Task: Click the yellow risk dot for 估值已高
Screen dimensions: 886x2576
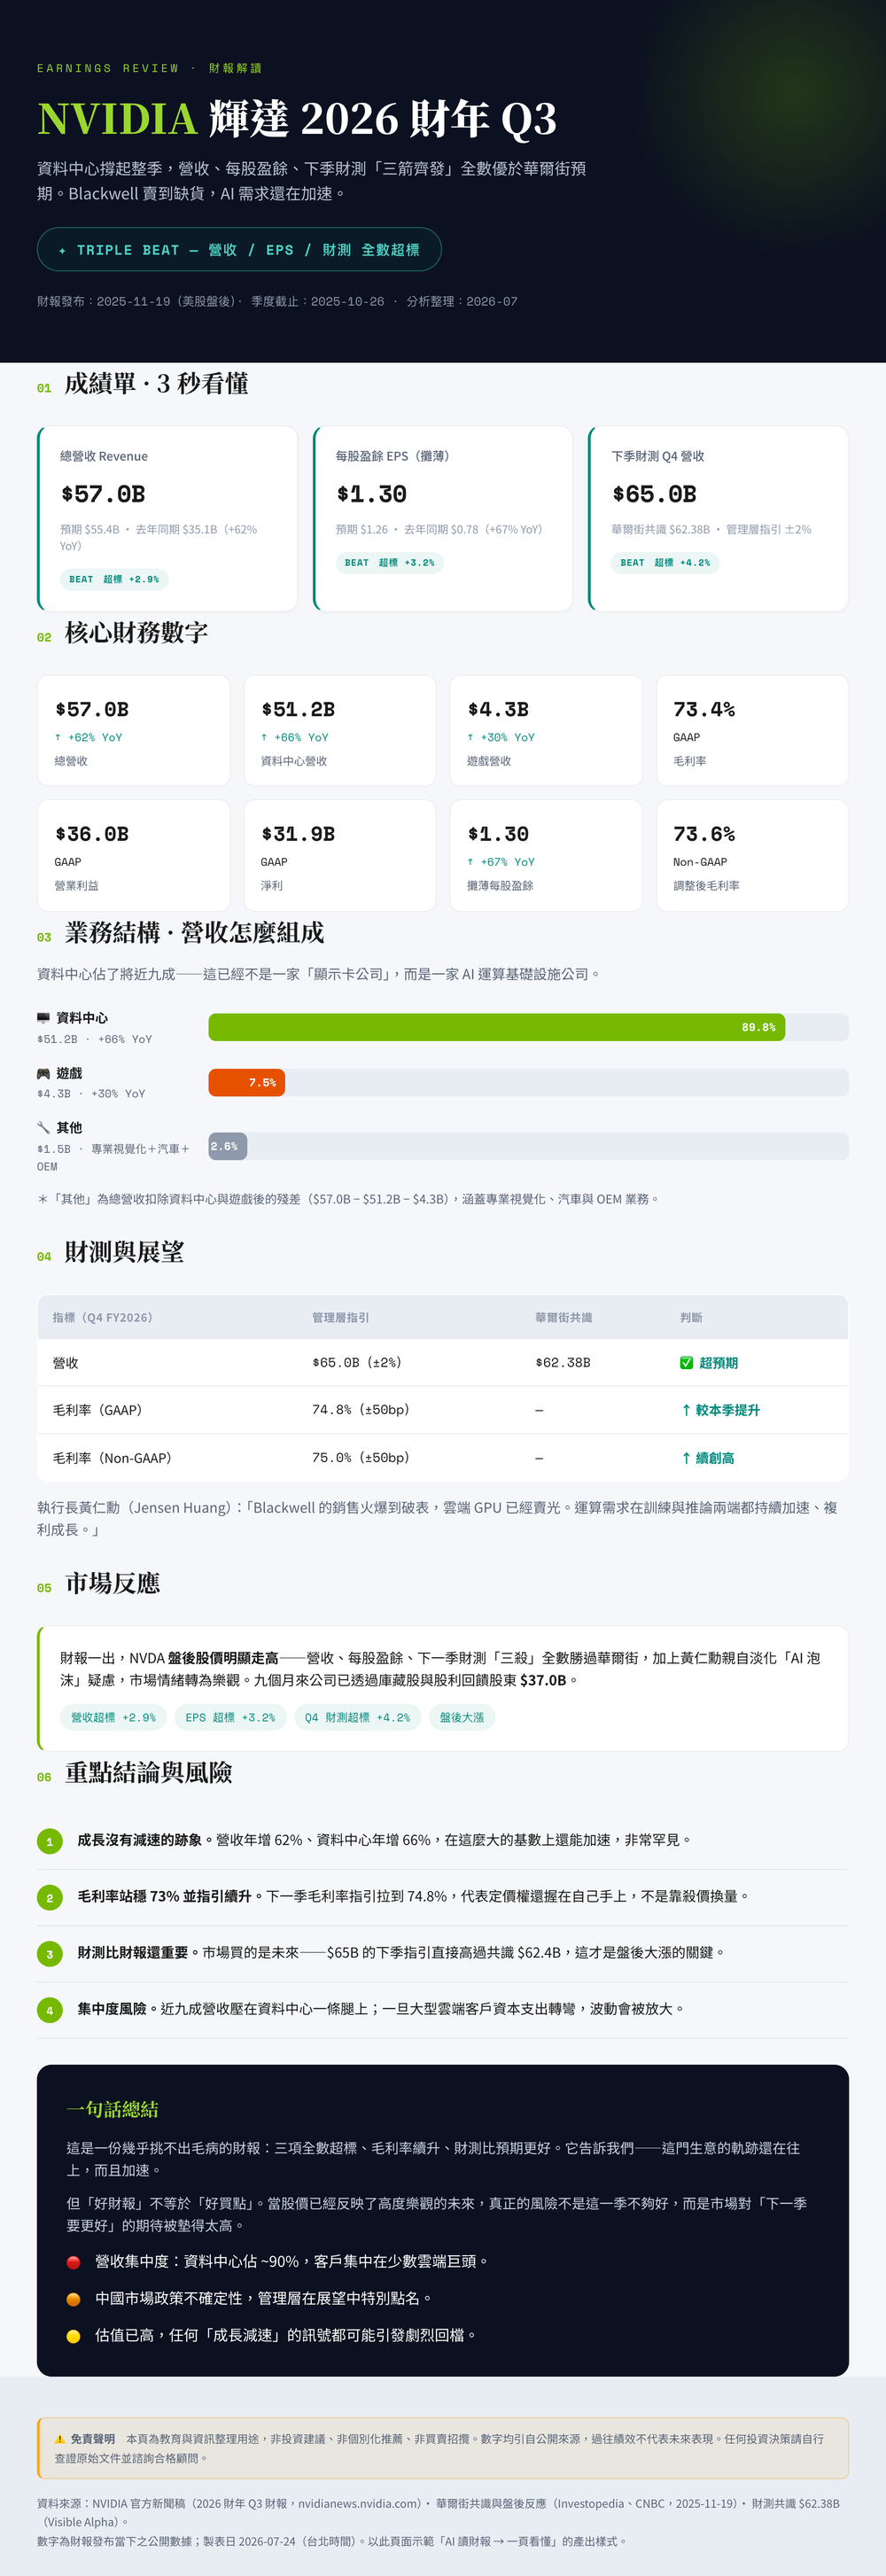Action: tap(73, 2336)
